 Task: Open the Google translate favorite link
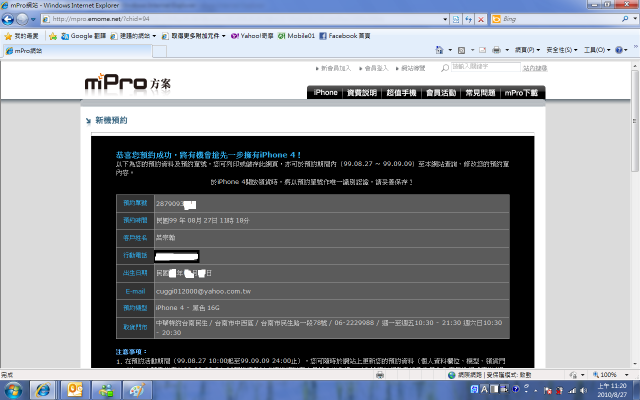point(83,36)
